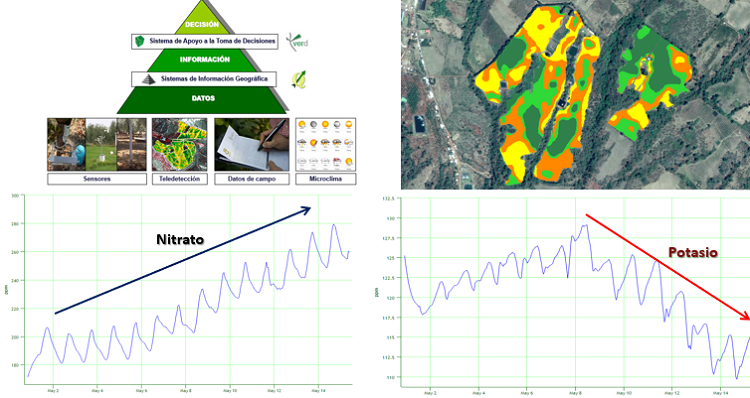Open the remote sensing map thumbnail
Screen dimensions: 750x398
tap(179, 144)
